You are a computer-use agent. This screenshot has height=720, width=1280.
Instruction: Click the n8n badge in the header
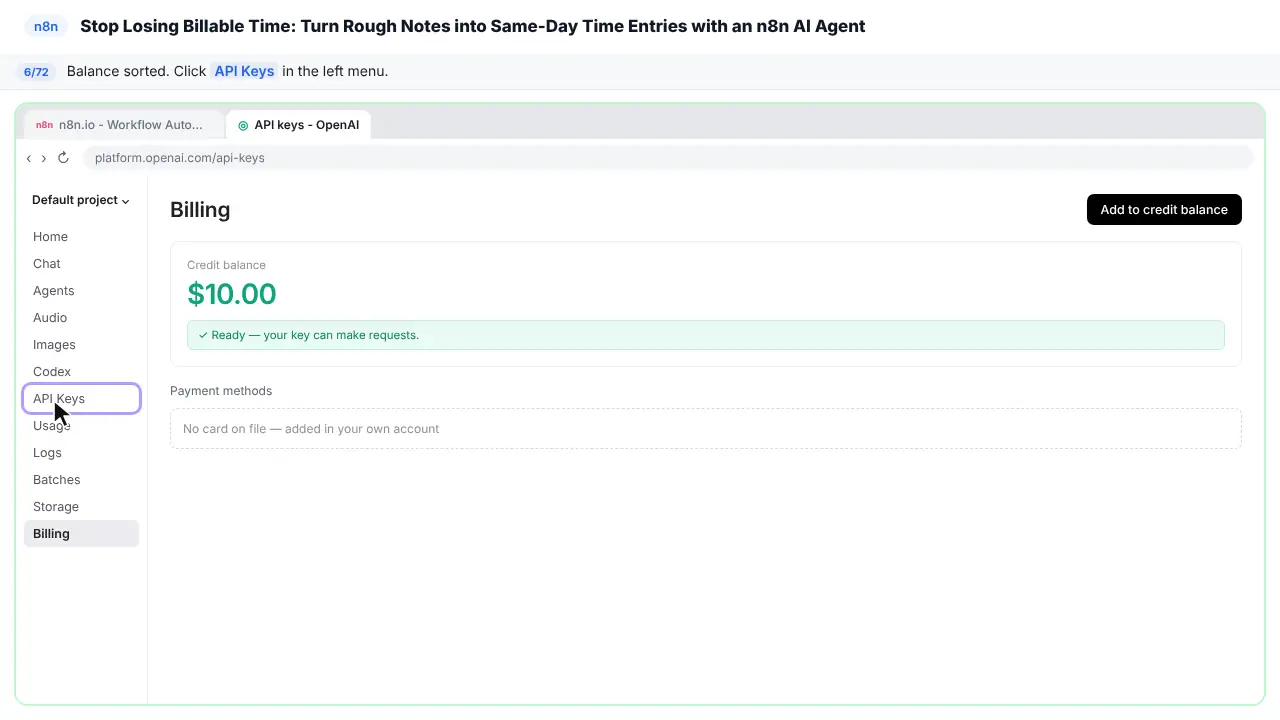(x=46, y=26)
